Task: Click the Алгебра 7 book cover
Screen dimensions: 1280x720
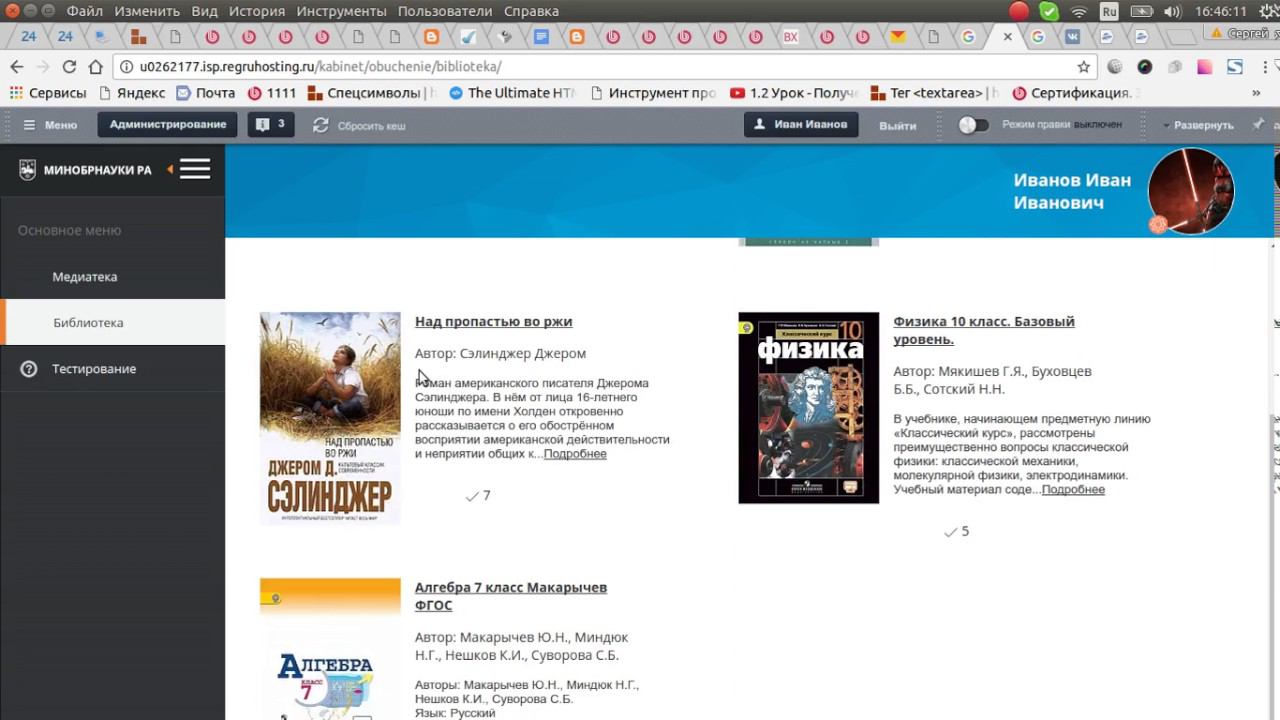Action: point(330,649)
